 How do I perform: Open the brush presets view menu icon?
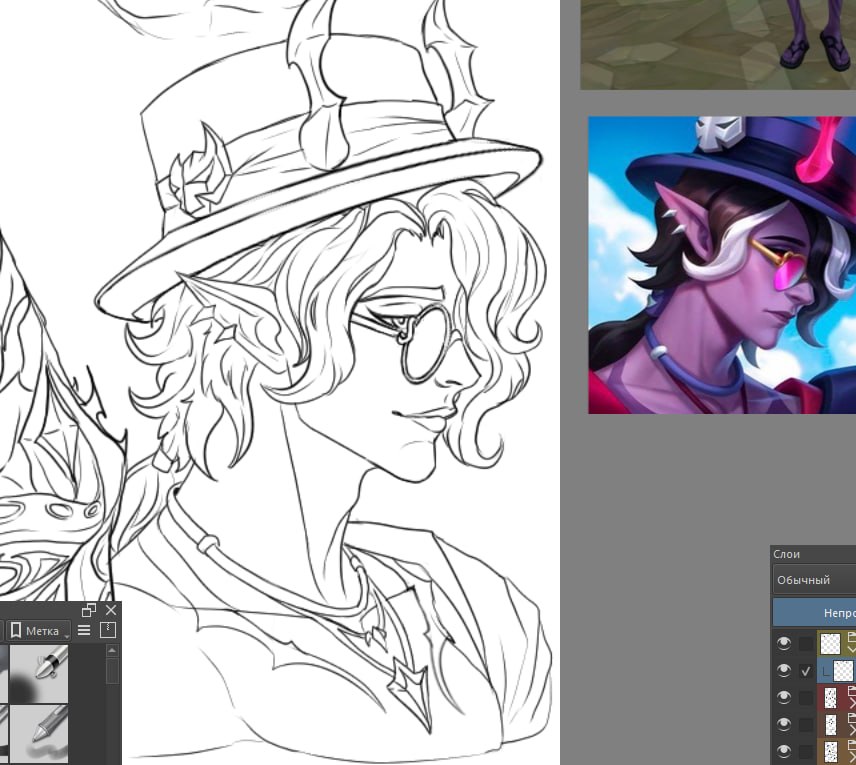84,631
